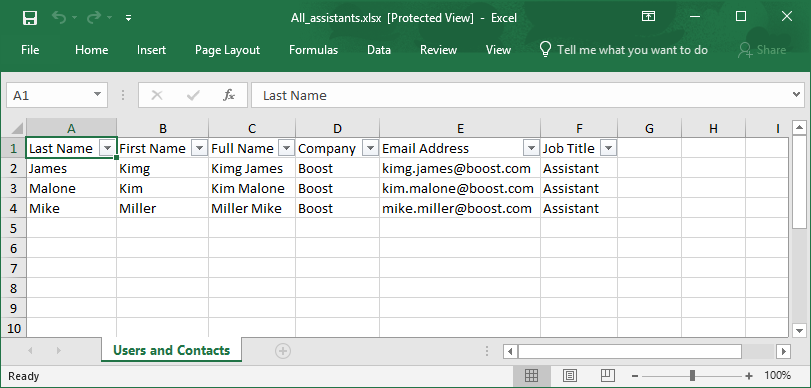Click the Cancel X icon in formula bar
Screen dimensions: 811x388
coord(157,95)
